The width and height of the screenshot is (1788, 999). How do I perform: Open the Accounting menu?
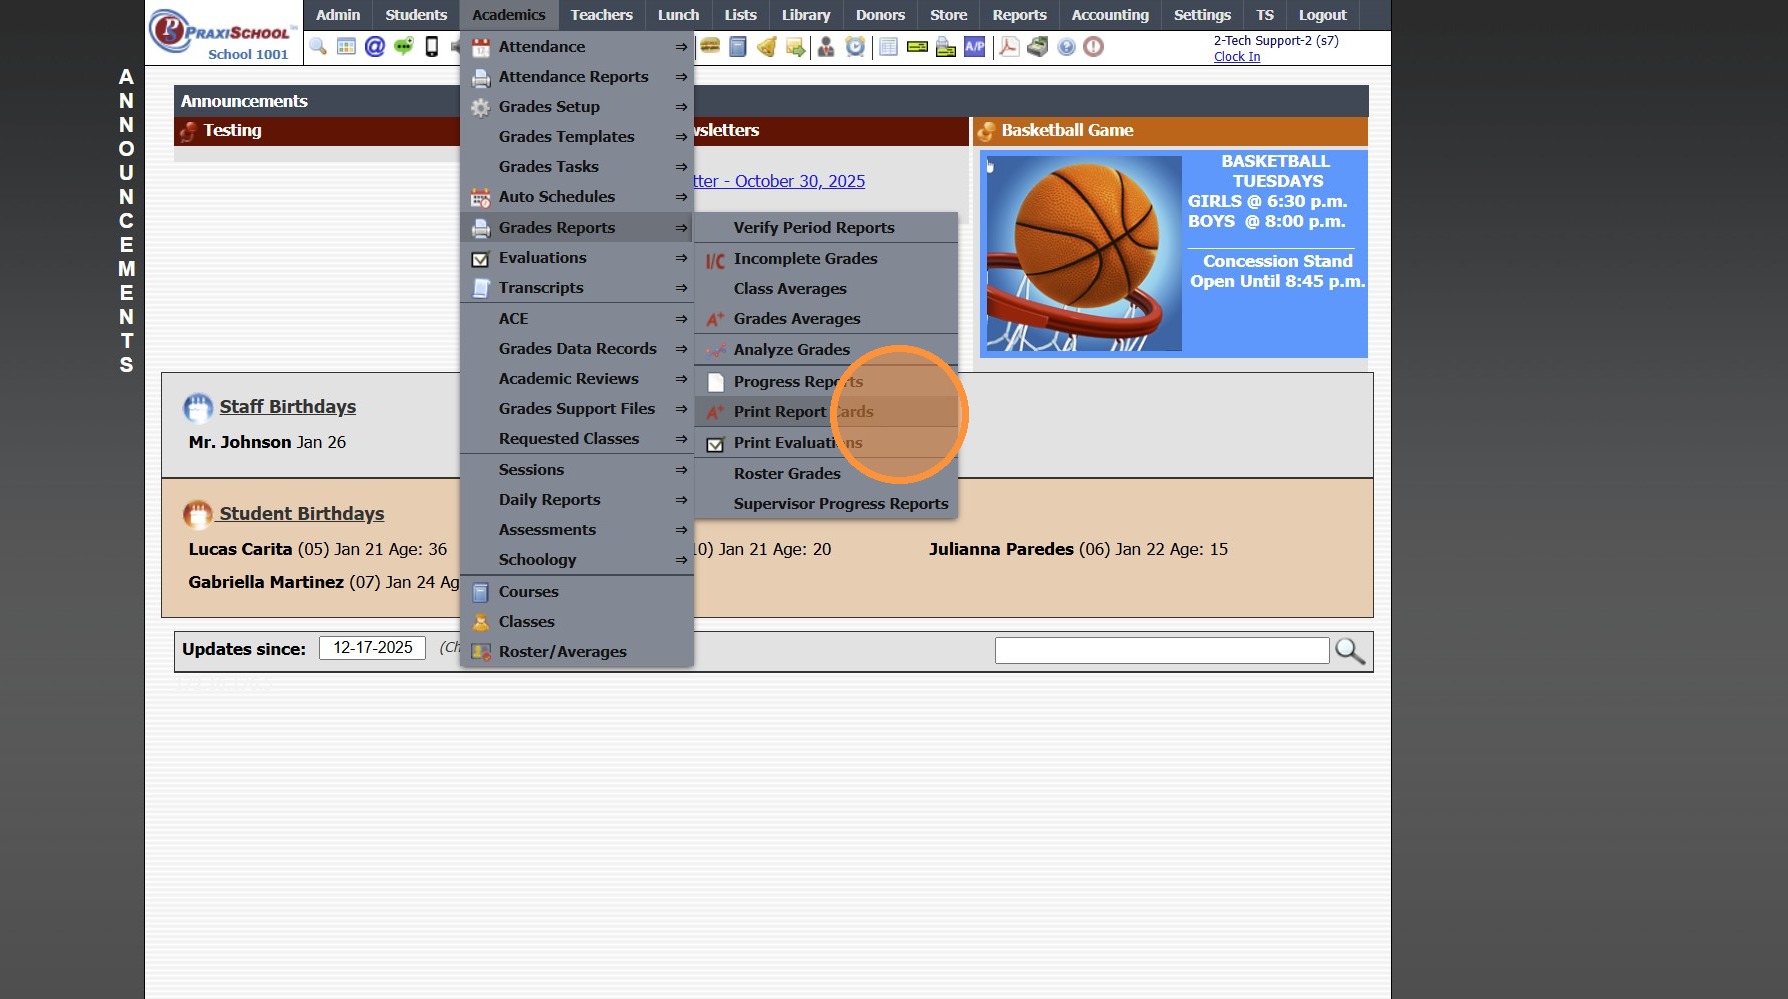1110,15
